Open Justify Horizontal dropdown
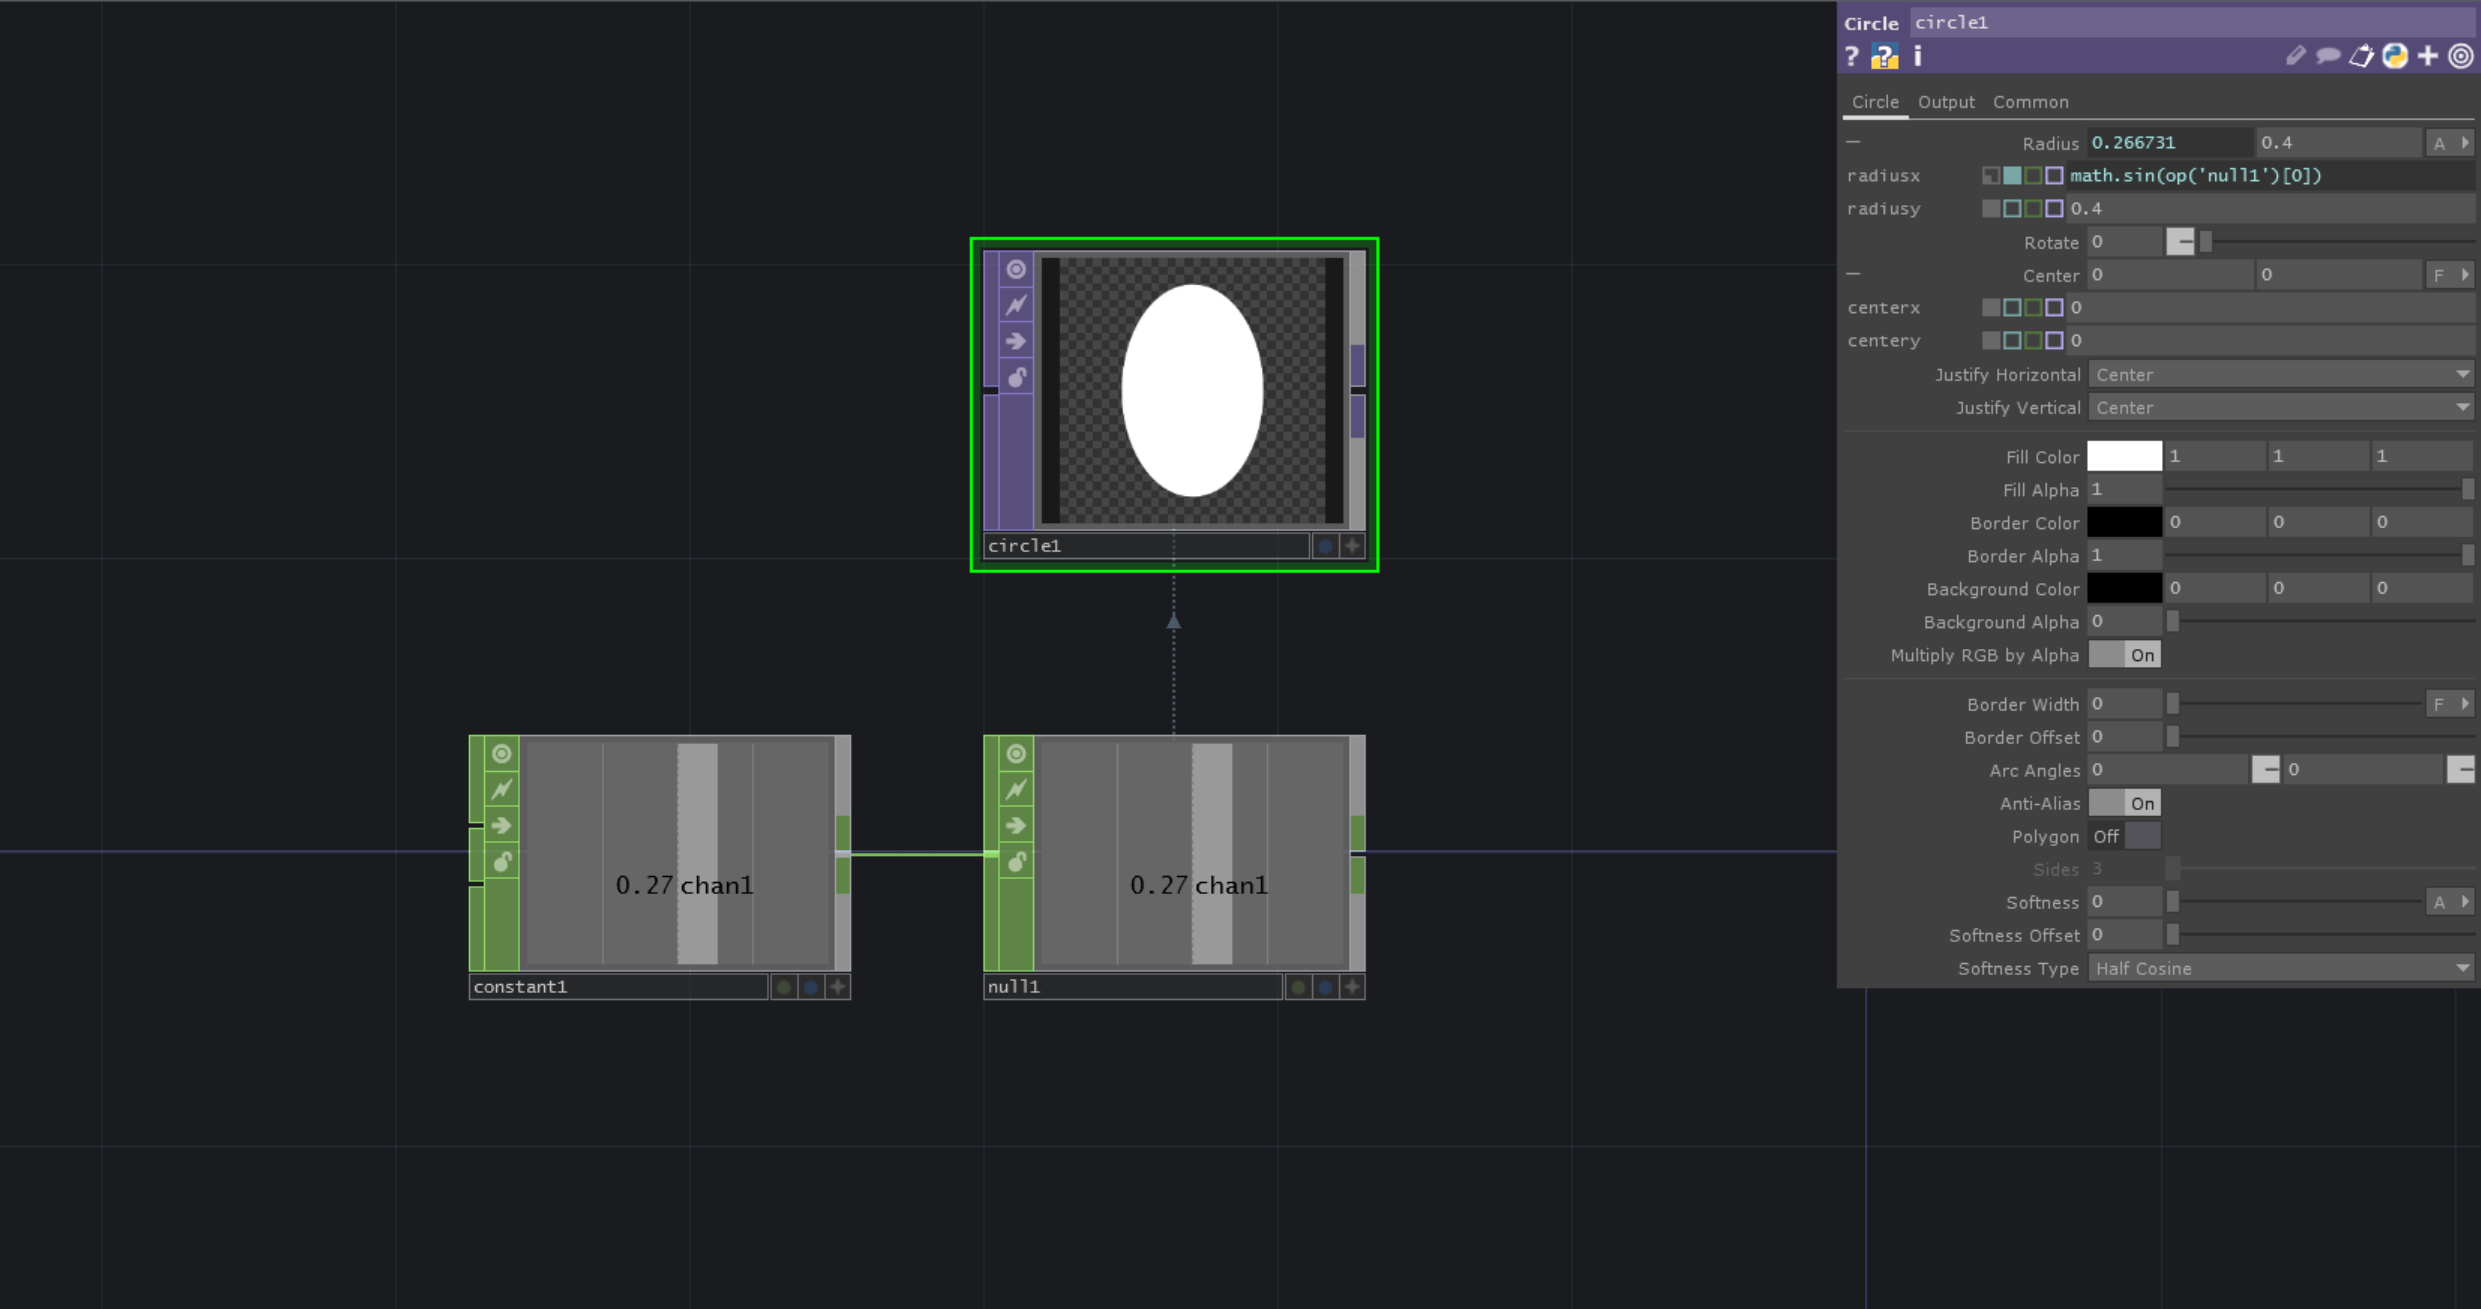This screenshot has width=2481, height=1309. [x=2280, y=374]
